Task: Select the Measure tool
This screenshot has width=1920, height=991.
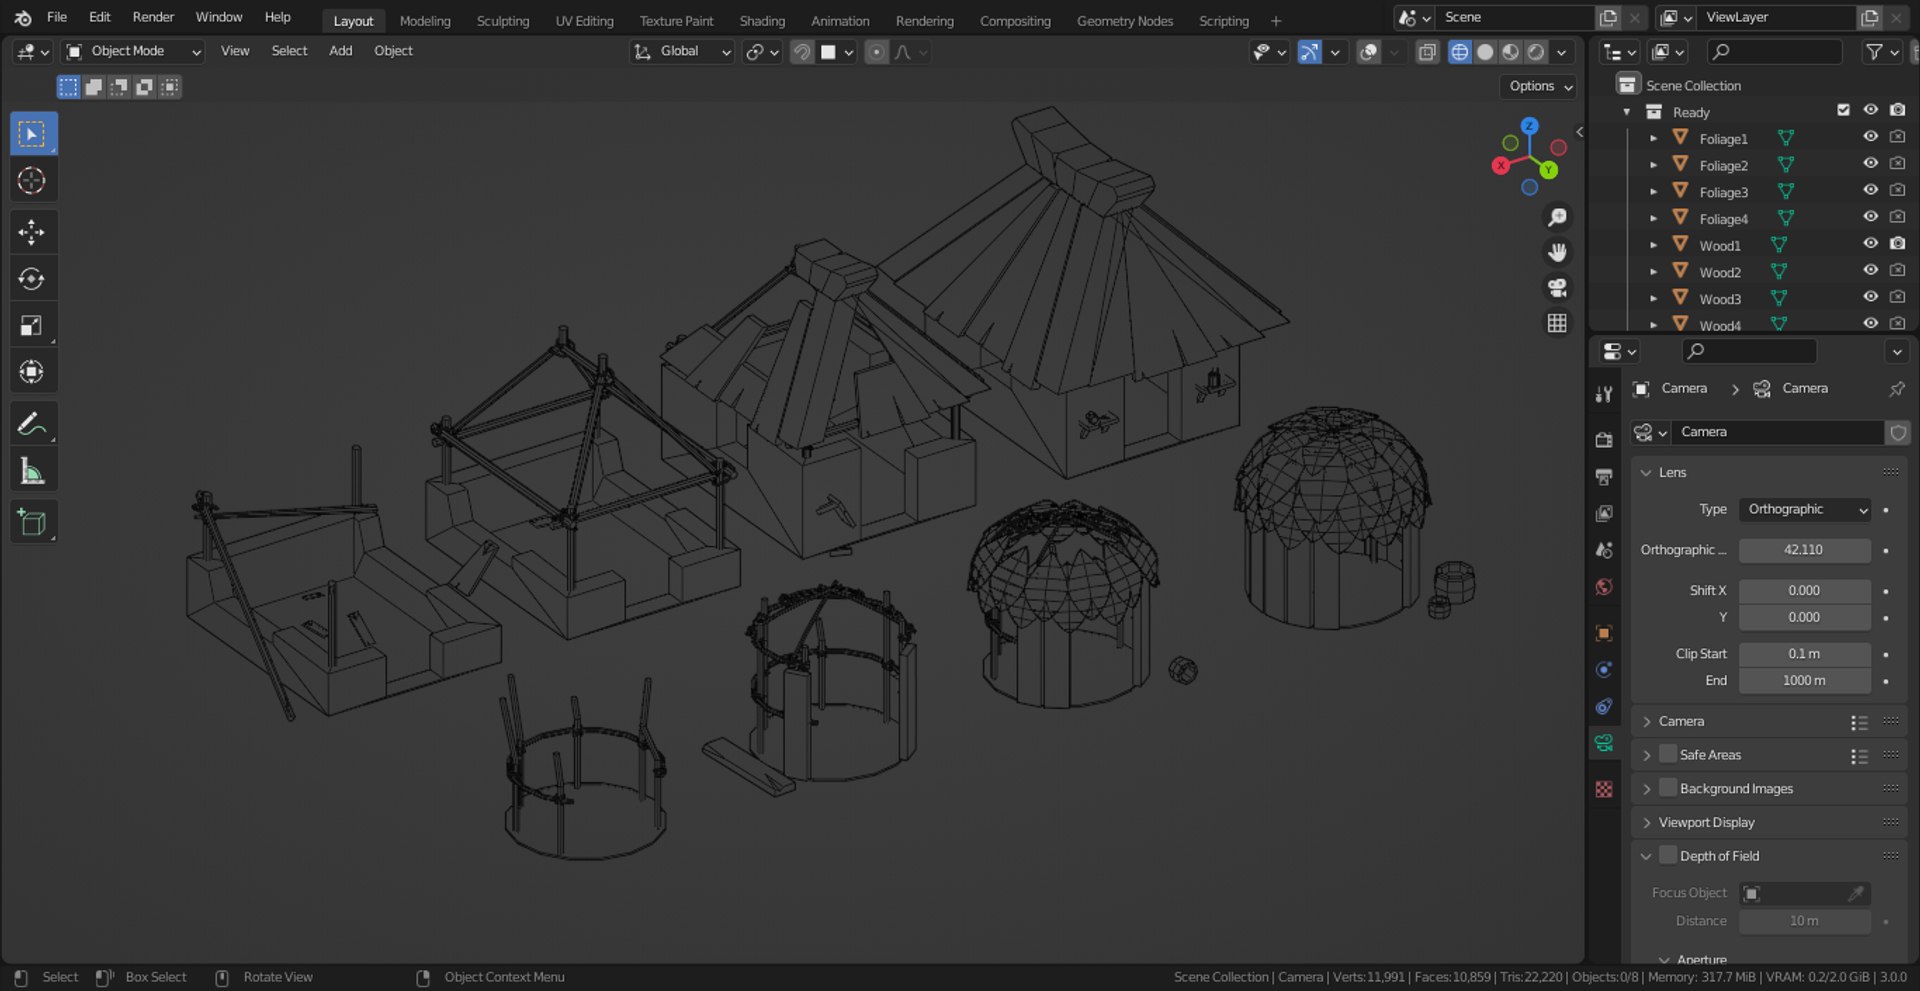Action: click(x=32, y=471)
